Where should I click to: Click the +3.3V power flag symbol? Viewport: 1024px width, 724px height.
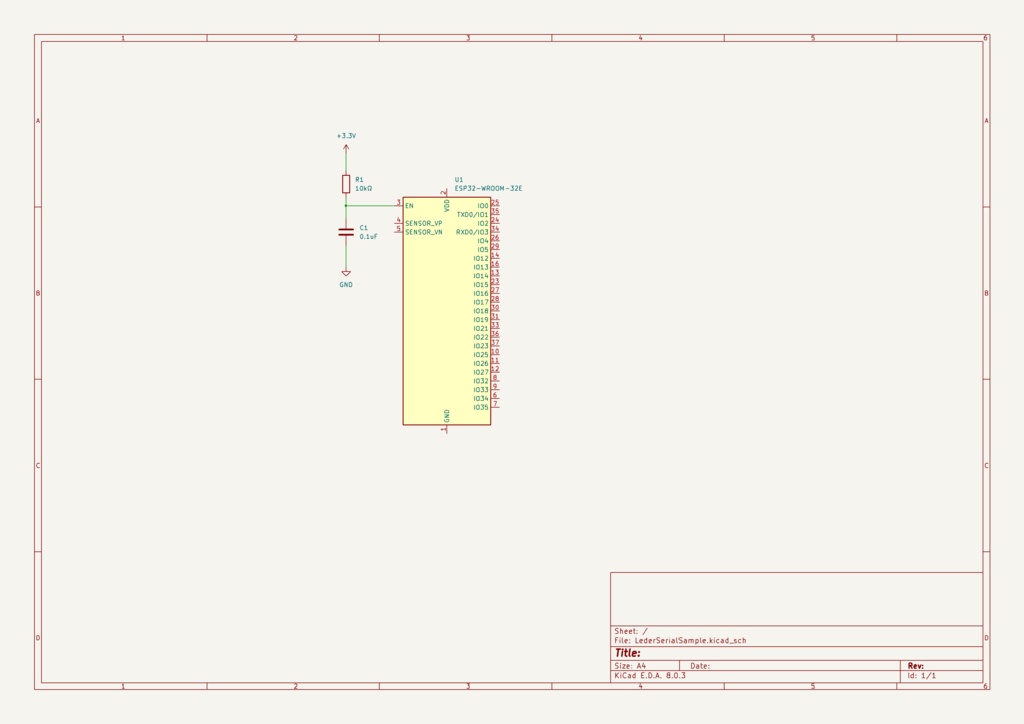tap(345, 140)
